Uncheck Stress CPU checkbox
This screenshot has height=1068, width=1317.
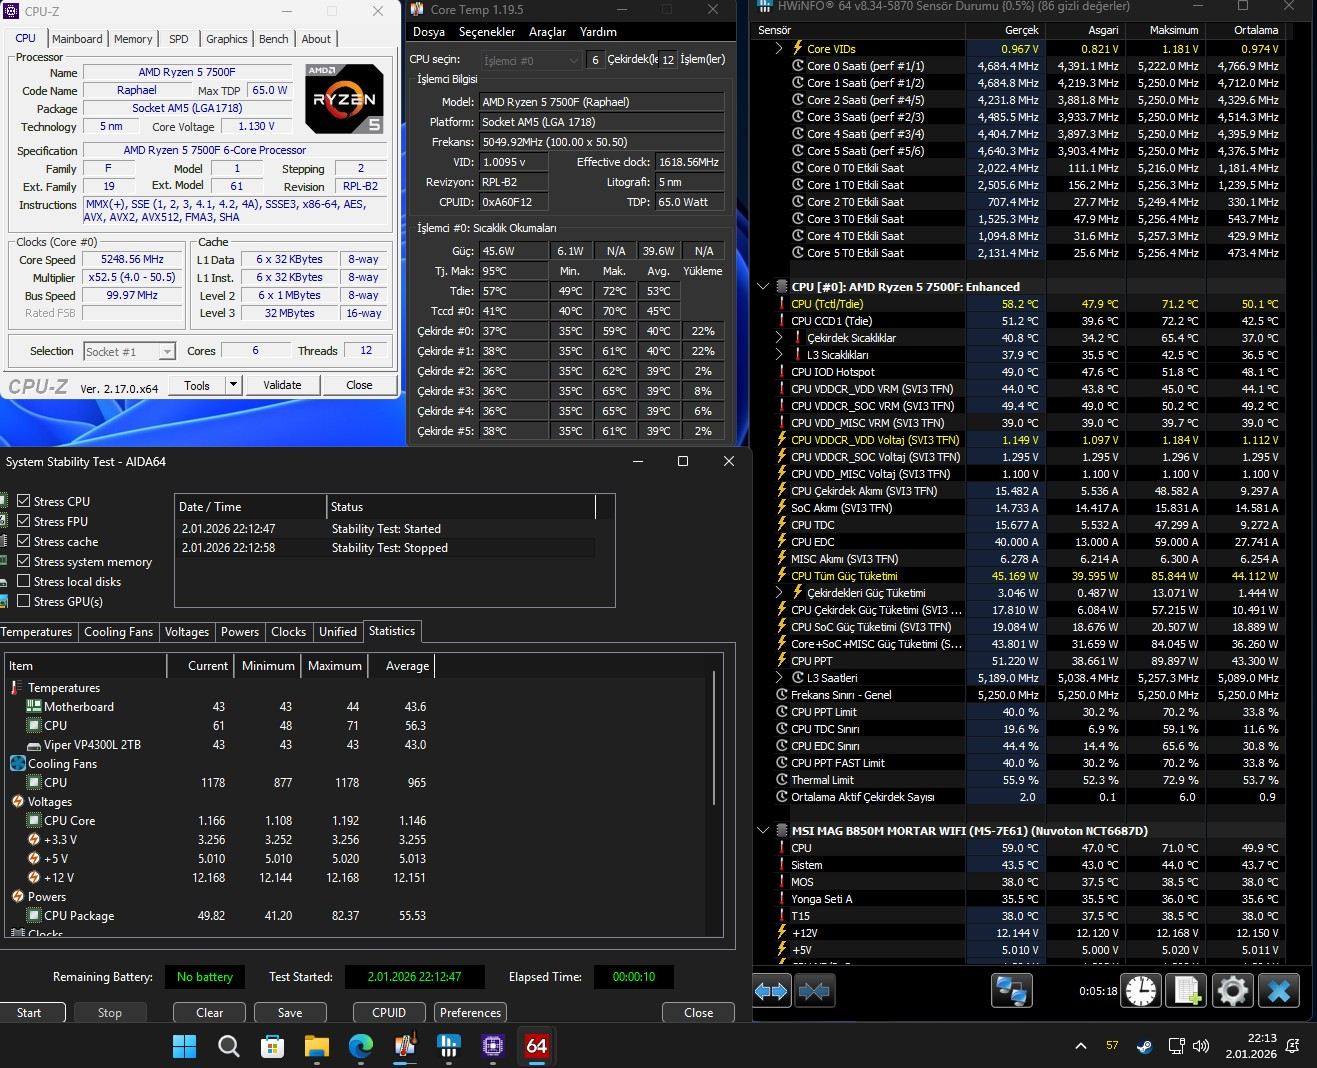tap(24, 501)
